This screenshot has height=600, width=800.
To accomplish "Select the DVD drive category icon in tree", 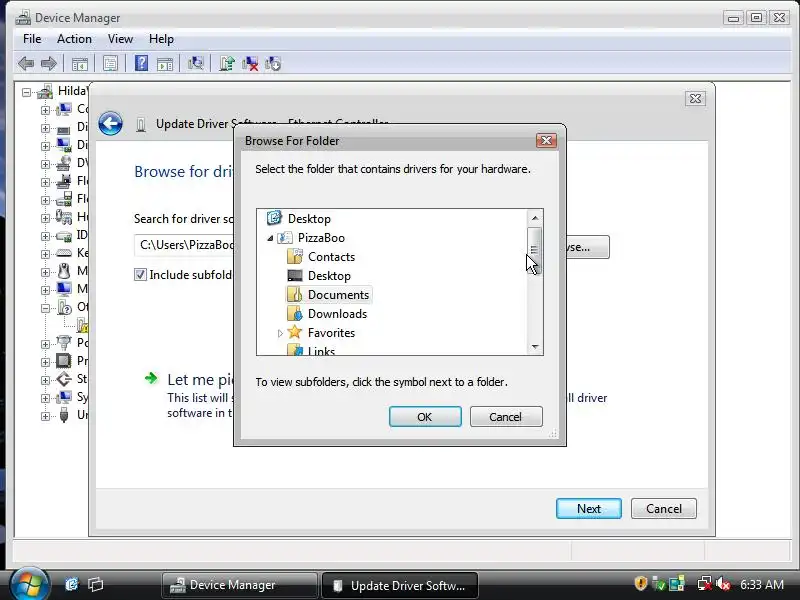I will [x=64, y=163].
